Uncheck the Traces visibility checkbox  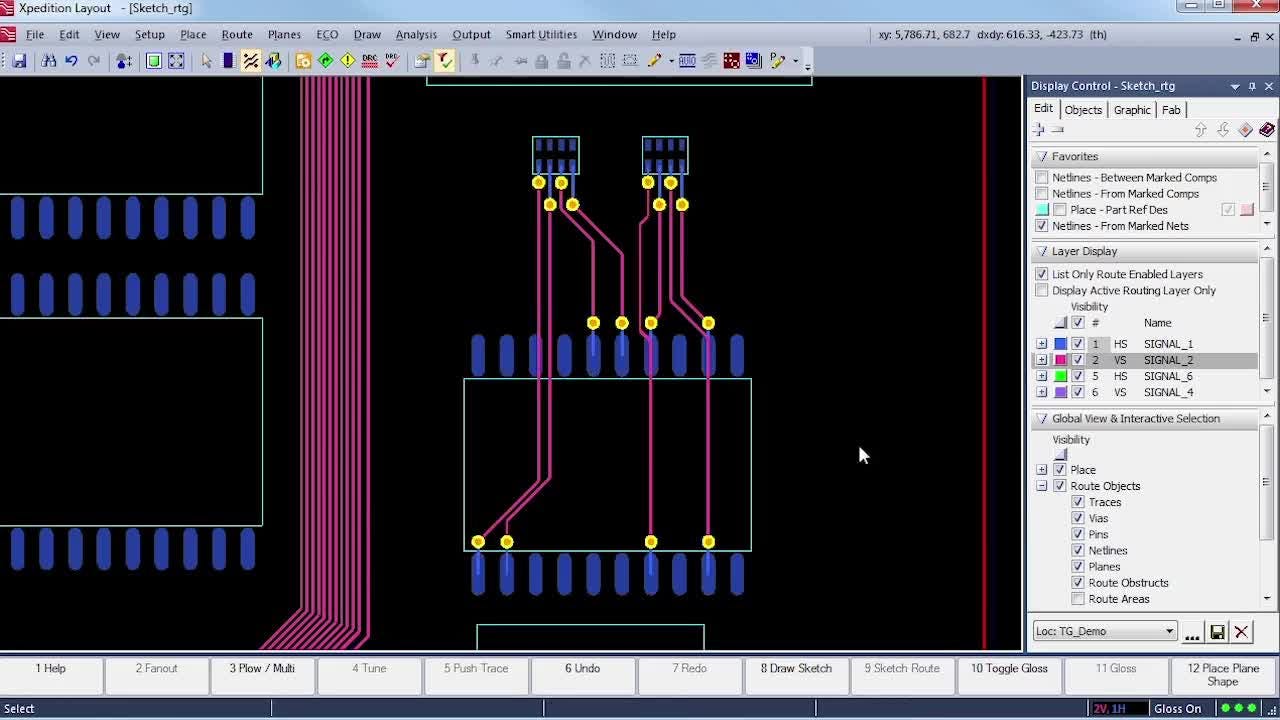click(1078, 502)
